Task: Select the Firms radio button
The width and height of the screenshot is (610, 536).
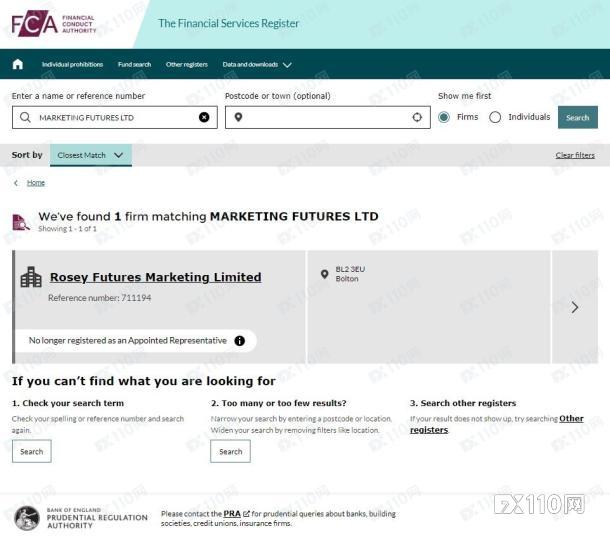Action: 444,117
